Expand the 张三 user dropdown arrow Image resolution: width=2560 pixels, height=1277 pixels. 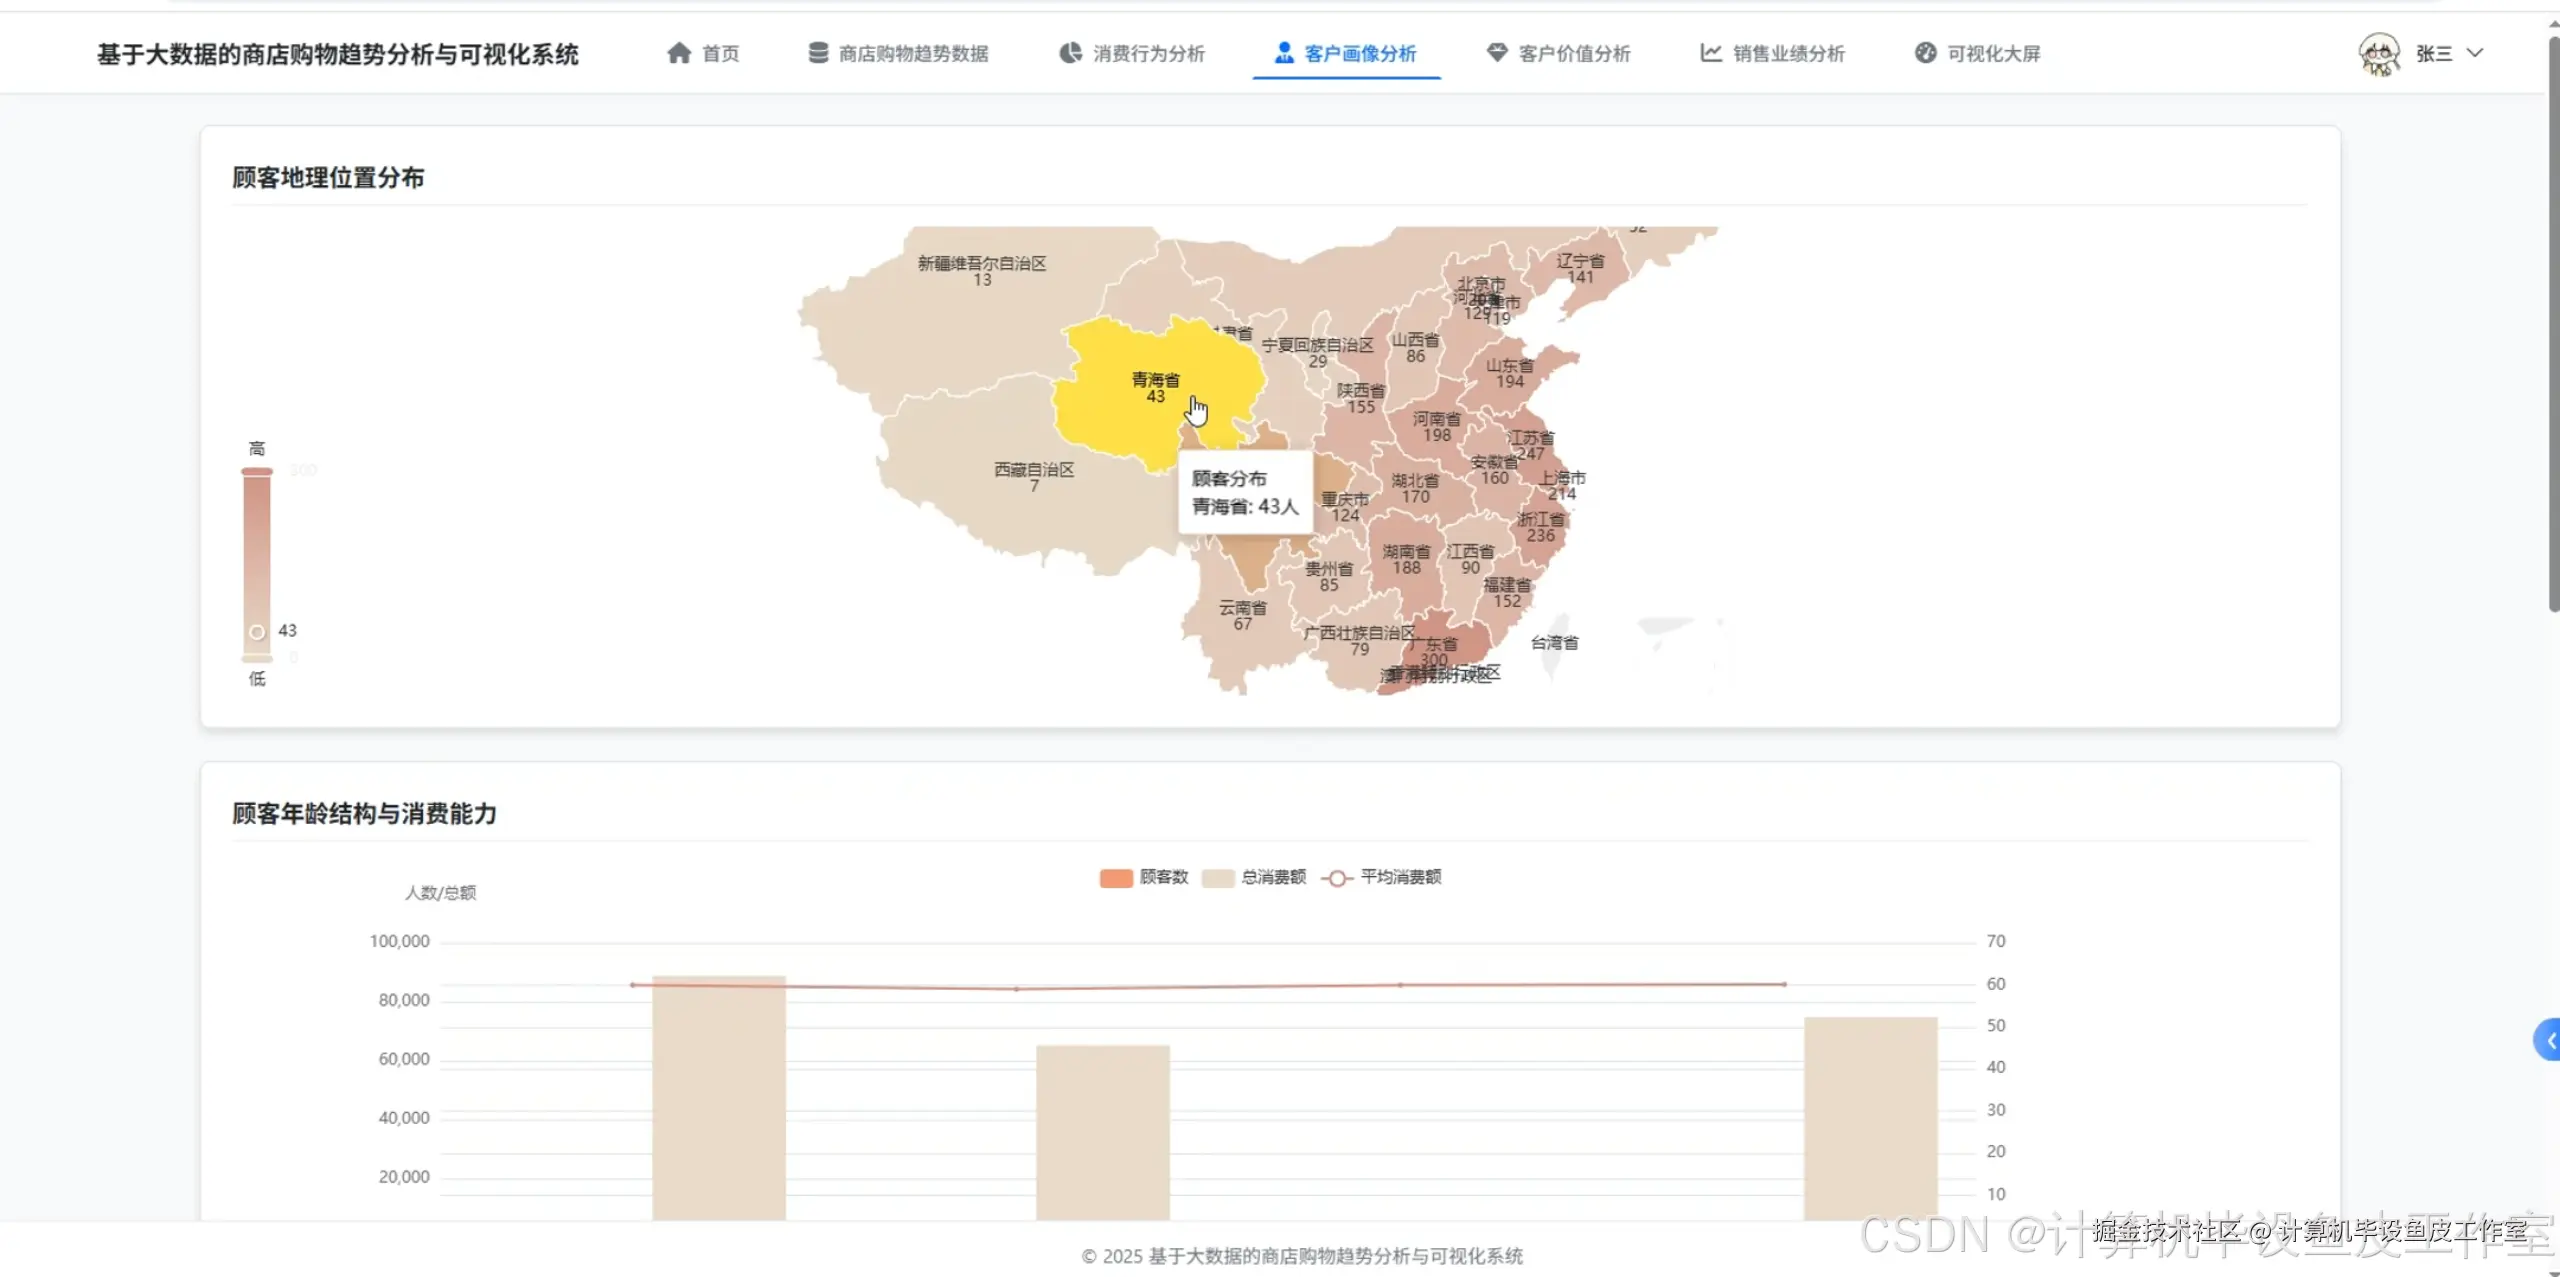(x=2475, y=53)
